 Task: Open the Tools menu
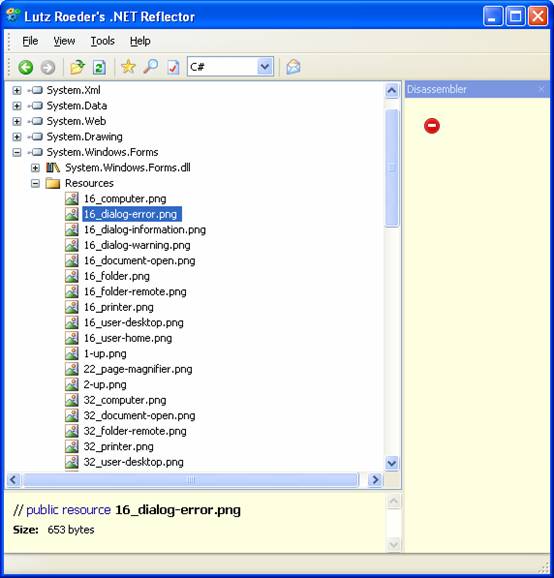coord(102,41)
